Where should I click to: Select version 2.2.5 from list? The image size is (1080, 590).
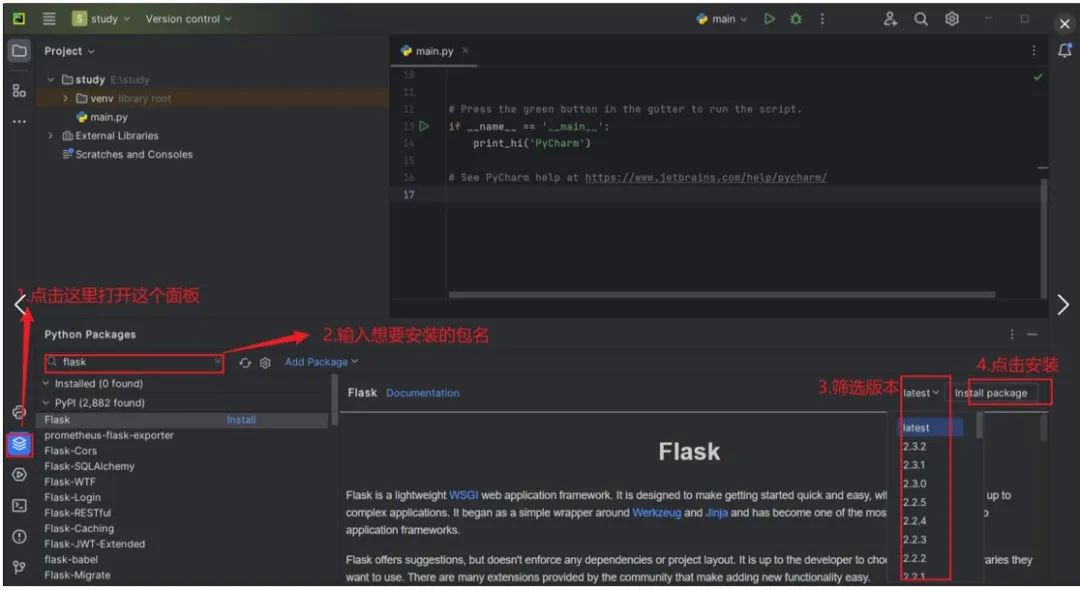point(915,502)
